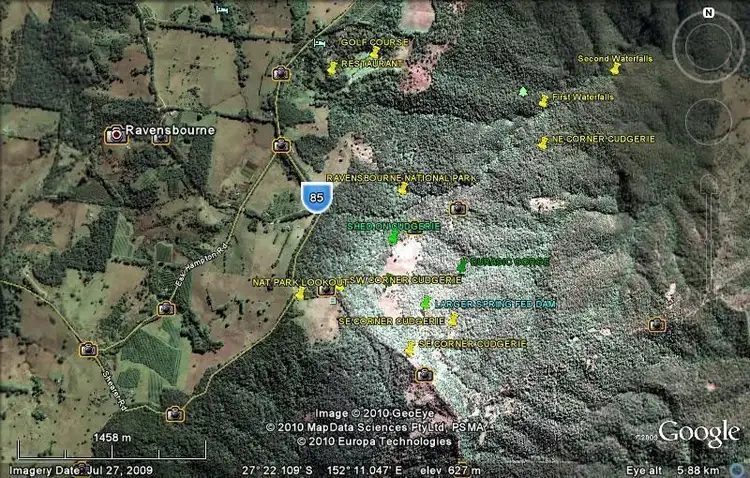Click the elev 627 m readout

coord(450,470)
